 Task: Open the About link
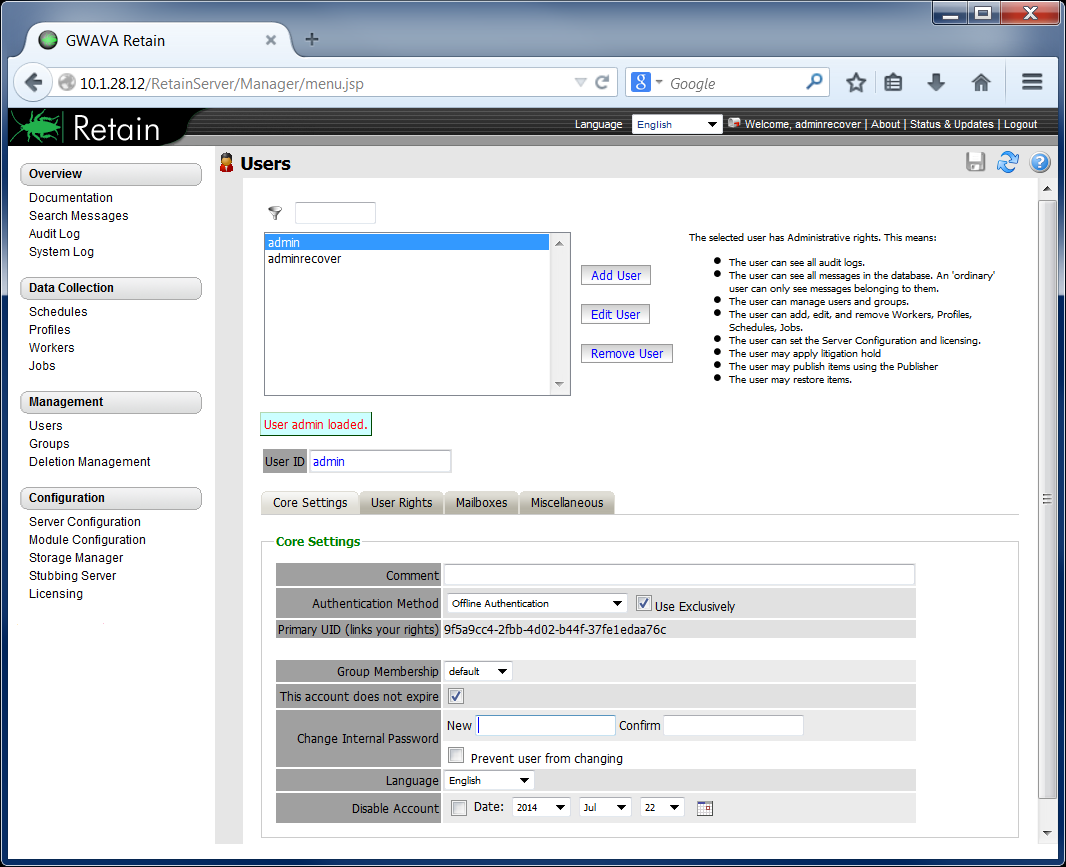pos(885,124)
